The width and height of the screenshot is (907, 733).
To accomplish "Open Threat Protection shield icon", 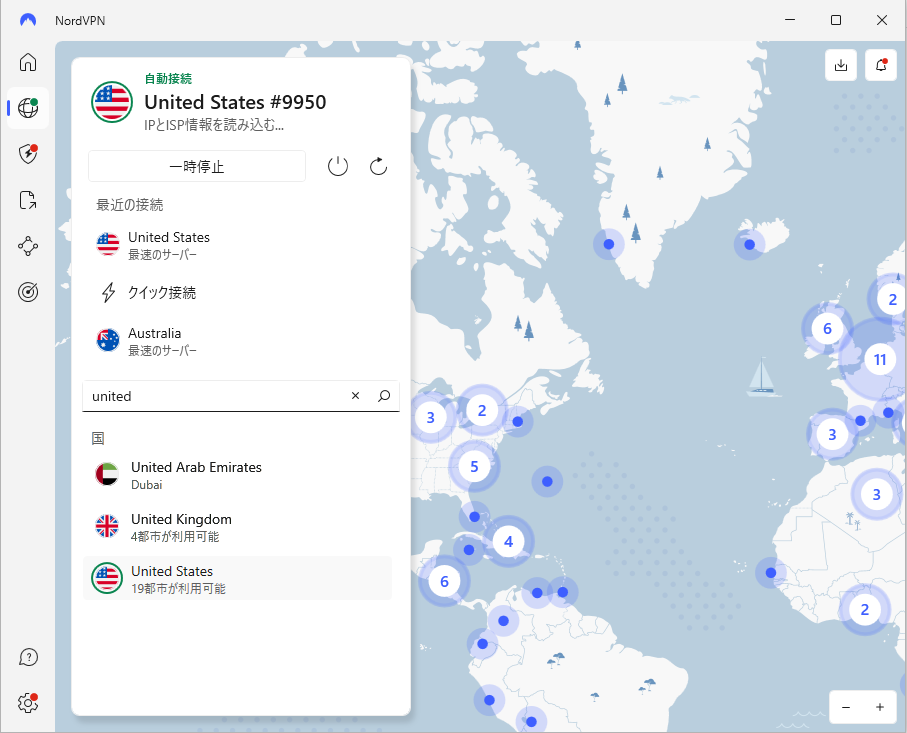I will [28, 154].
